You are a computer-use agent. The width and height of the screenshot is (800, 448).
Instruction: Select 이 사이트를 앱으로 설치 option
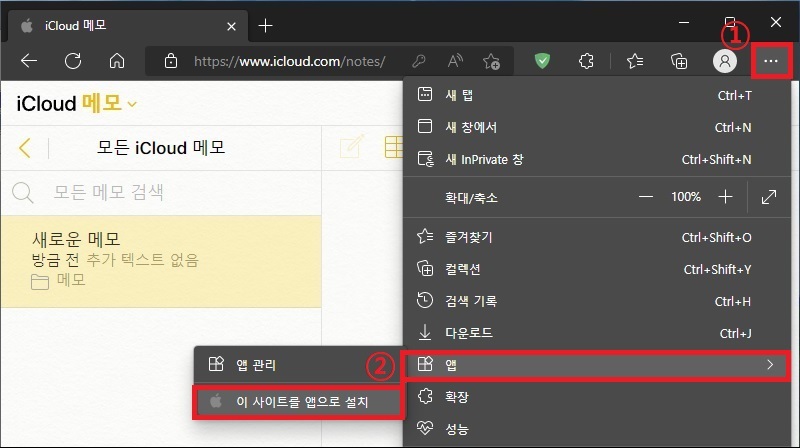click(298, 402)
